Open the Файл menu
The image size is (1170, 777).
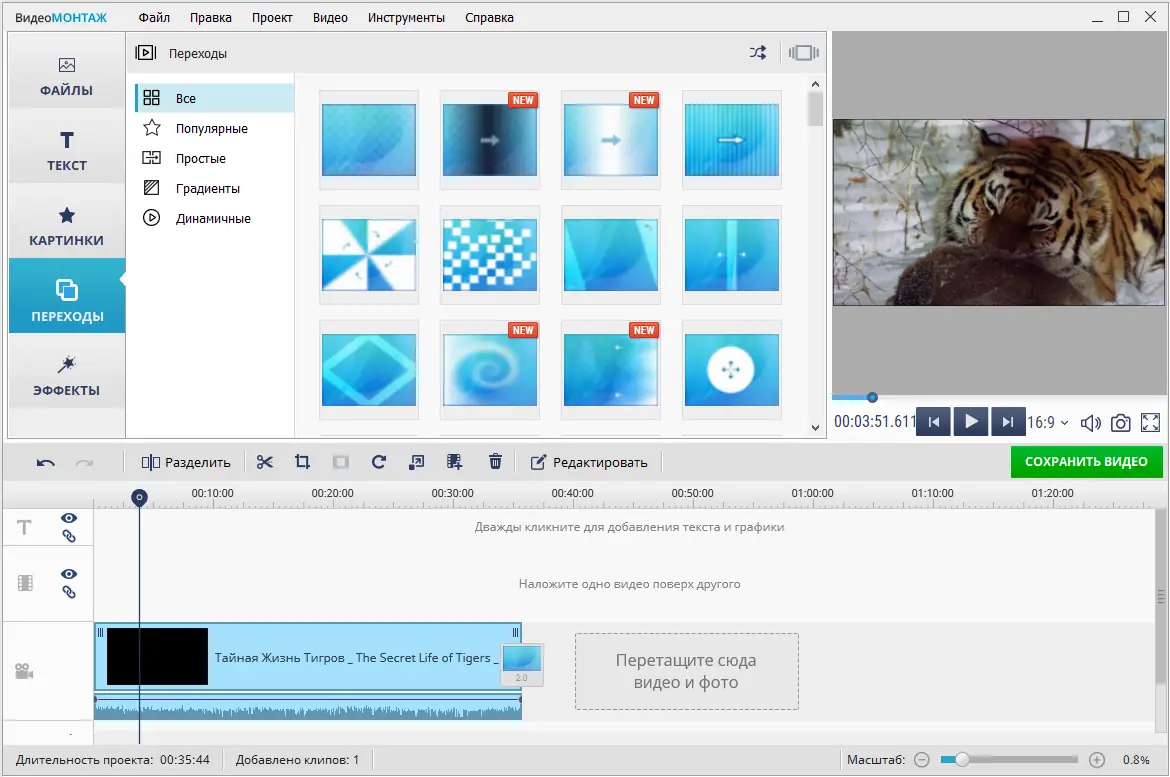pos(154,17)
